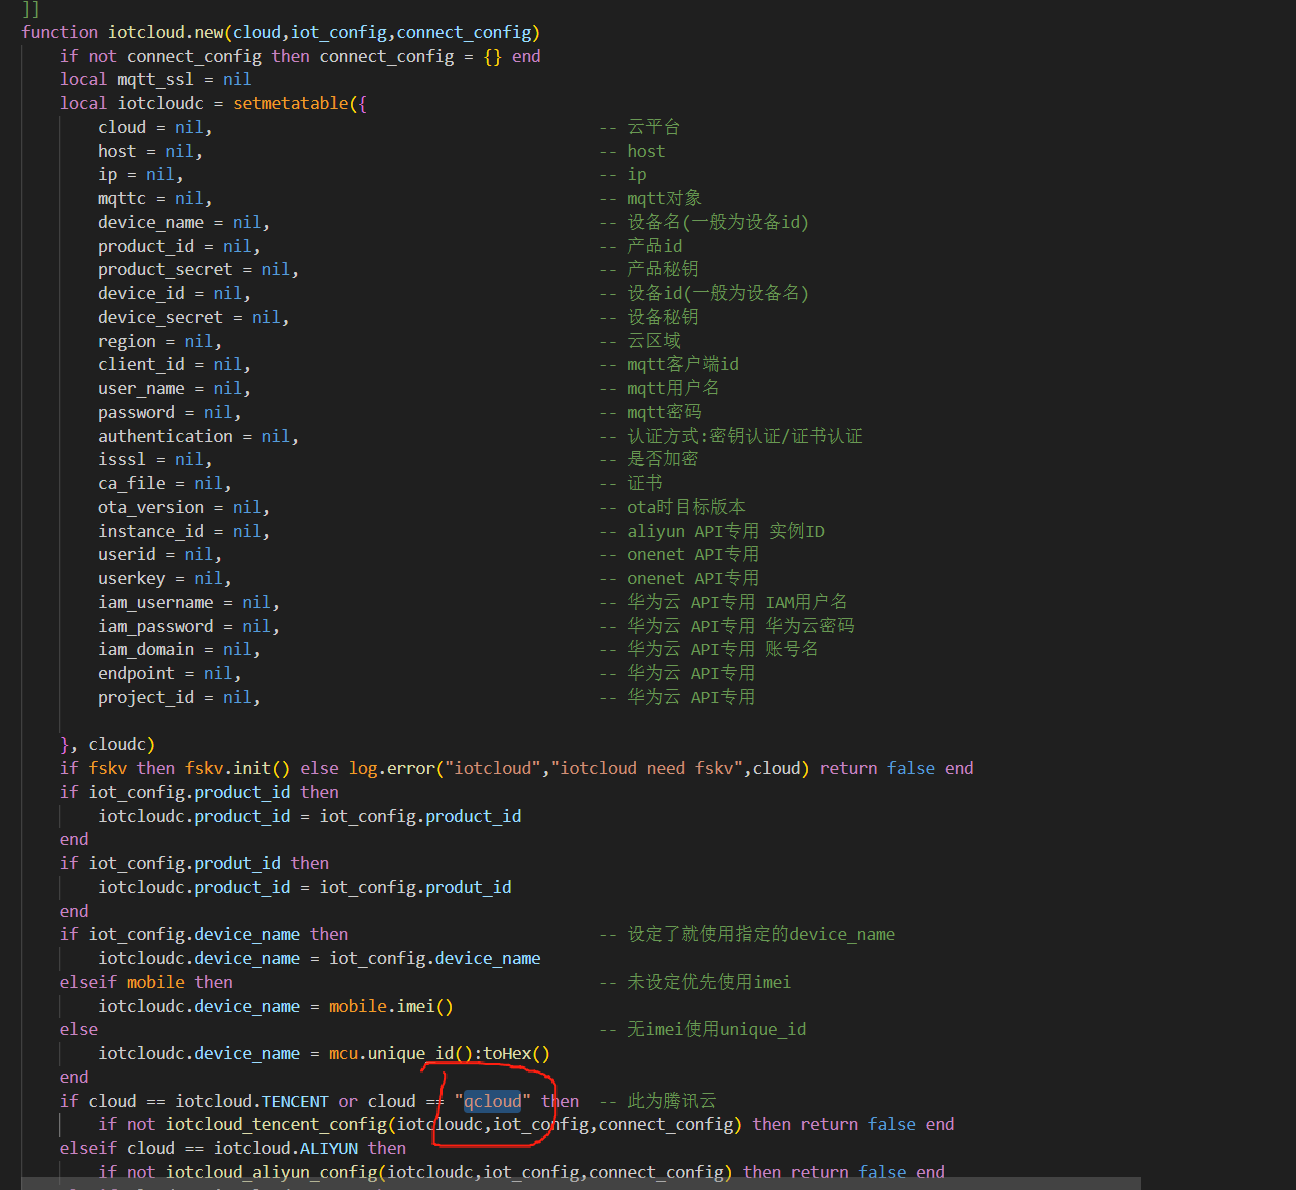Click the comment '-- aliyun API专用 实例ID'

click(712, 531)
